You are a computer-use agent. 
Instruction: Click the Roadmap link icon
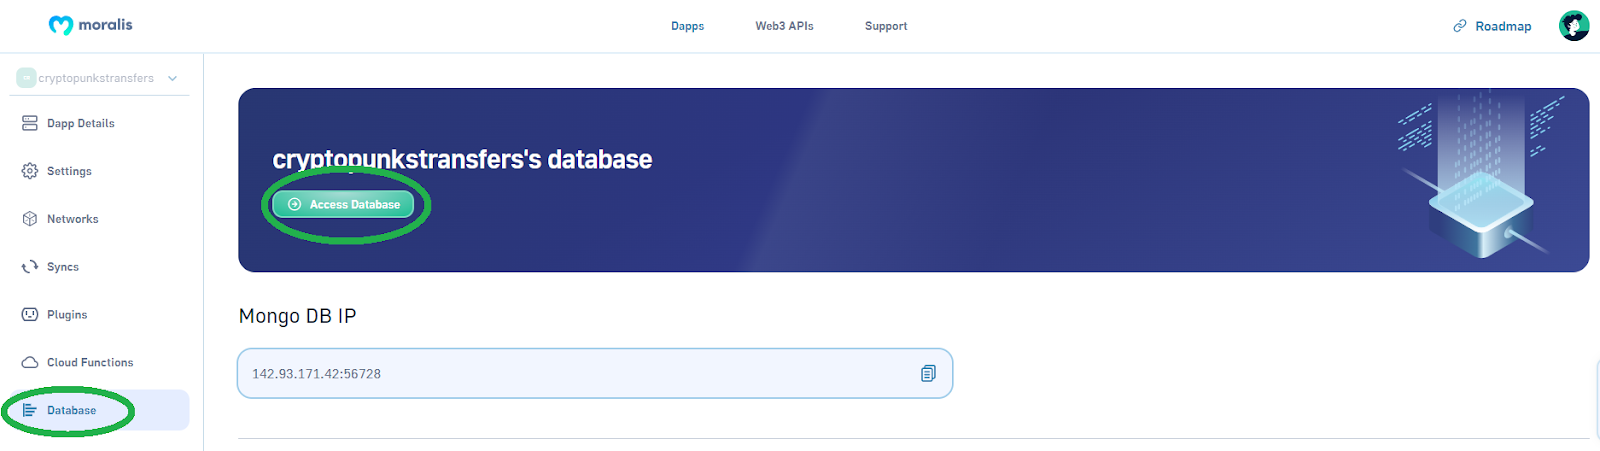(1460, 26)
